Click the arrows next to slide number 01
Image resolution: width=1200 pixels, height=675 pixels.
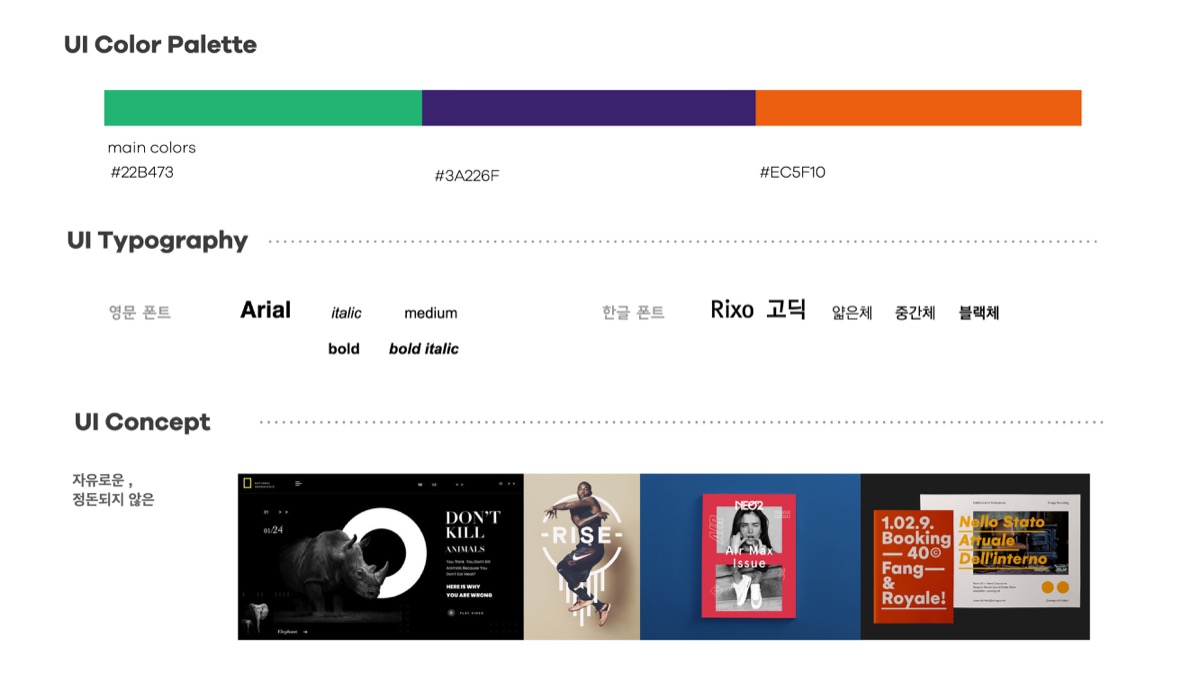[x=284, y=511]
